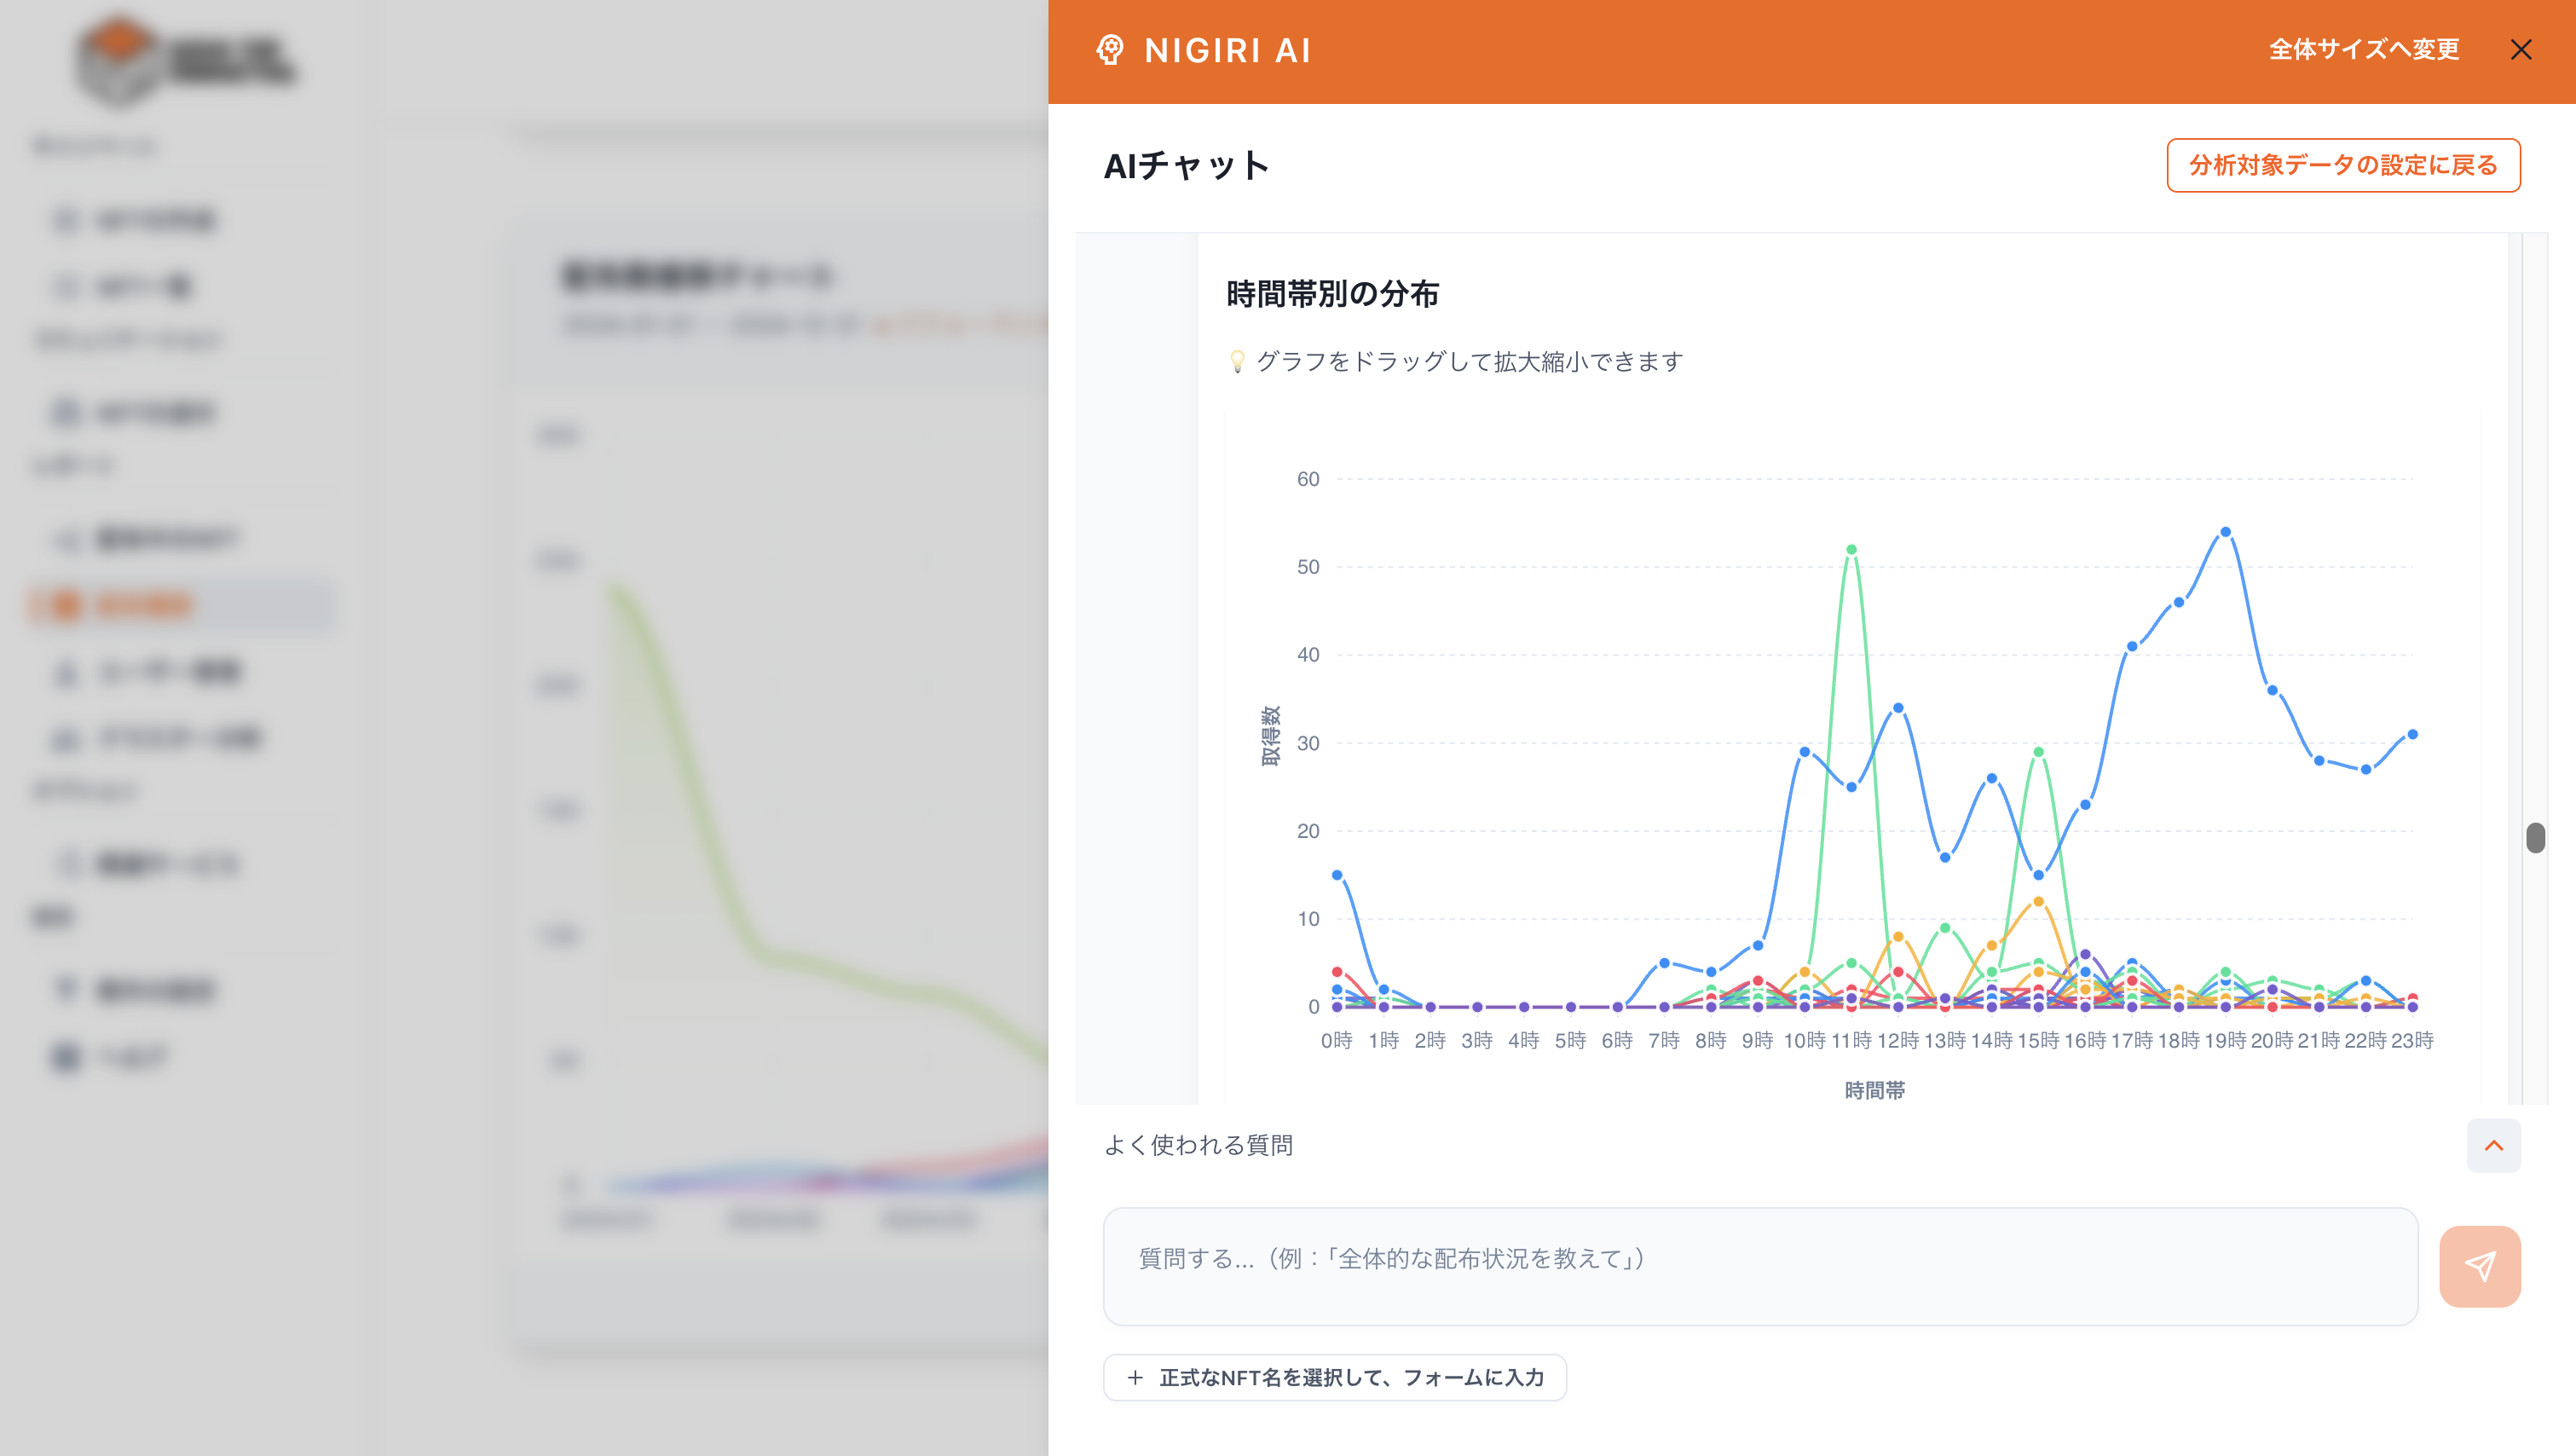The height and width of the screenshot is (1456, 2576).
Task: Click the 0時 x-axis tick label
Action: click(1337, 1040)
